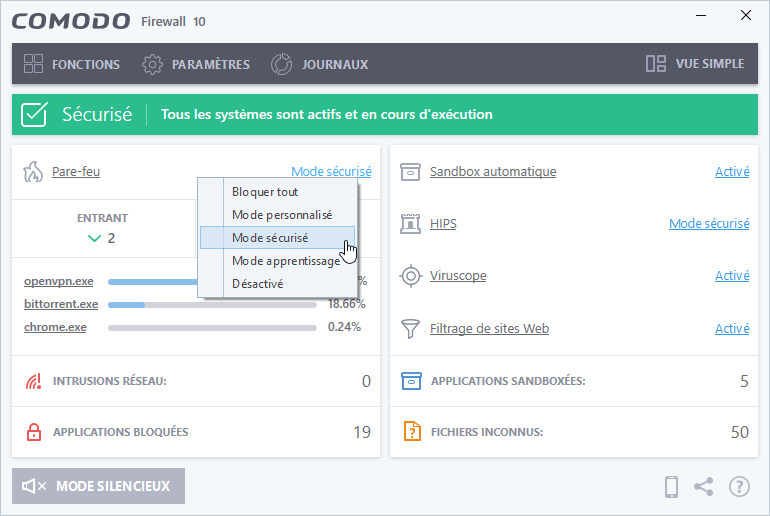Click the 0.24% chrome value
Screen dimensions: 770x516
[344, 327]
